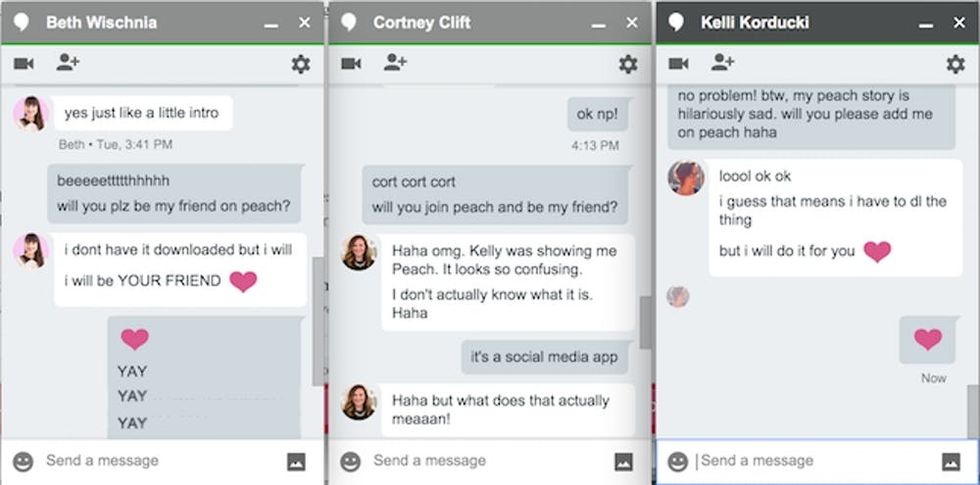Open emoji picker in Cortney Clift chat

coord(350,461)
